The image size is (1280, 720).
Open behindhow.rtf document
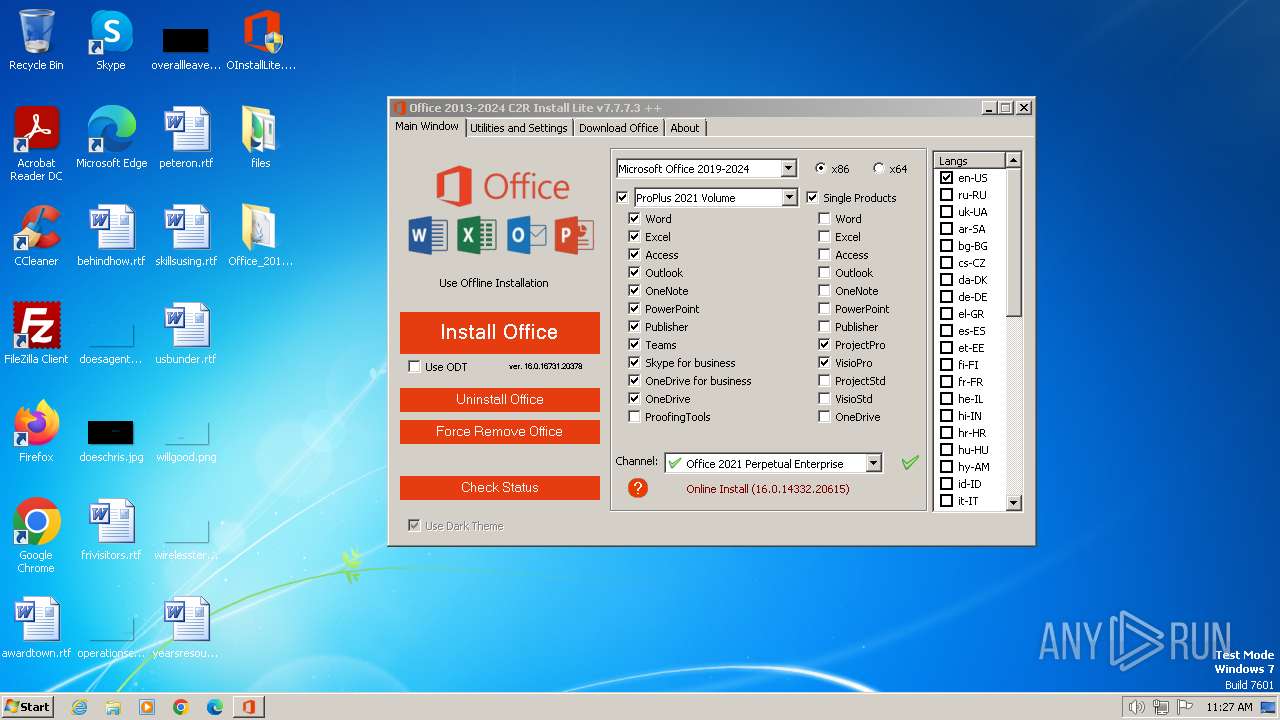coord(111,236)
